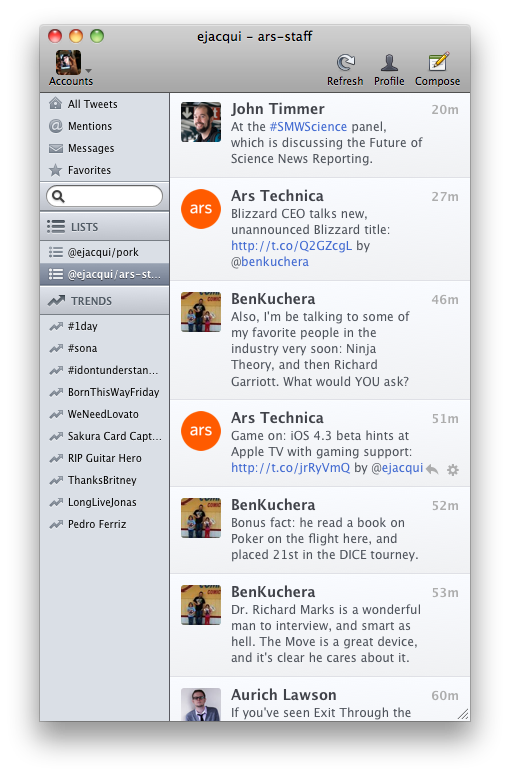Click the reply arrow on iOS 4.3 tweet
Image resolution: width=510 pixels, height=776 pixels.
[432, 469]
